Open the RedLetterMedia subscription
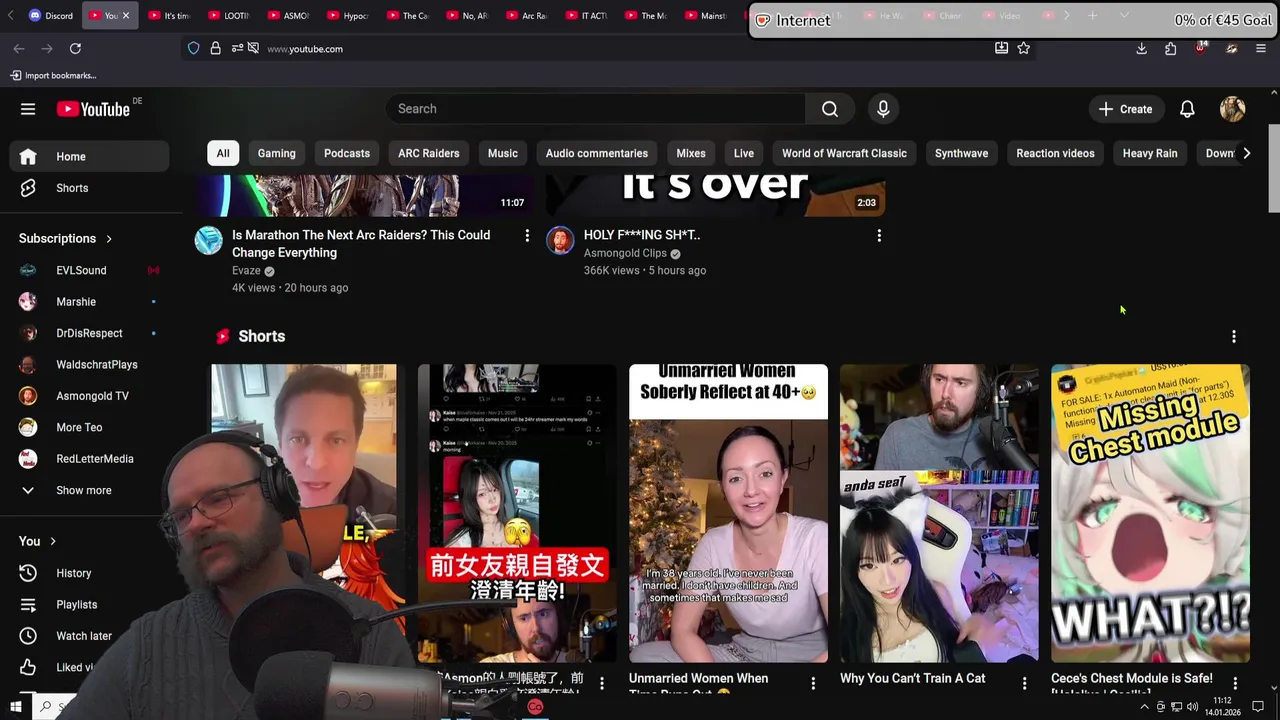This screenshot has width=1280, height=720. [x=90, y=459]
